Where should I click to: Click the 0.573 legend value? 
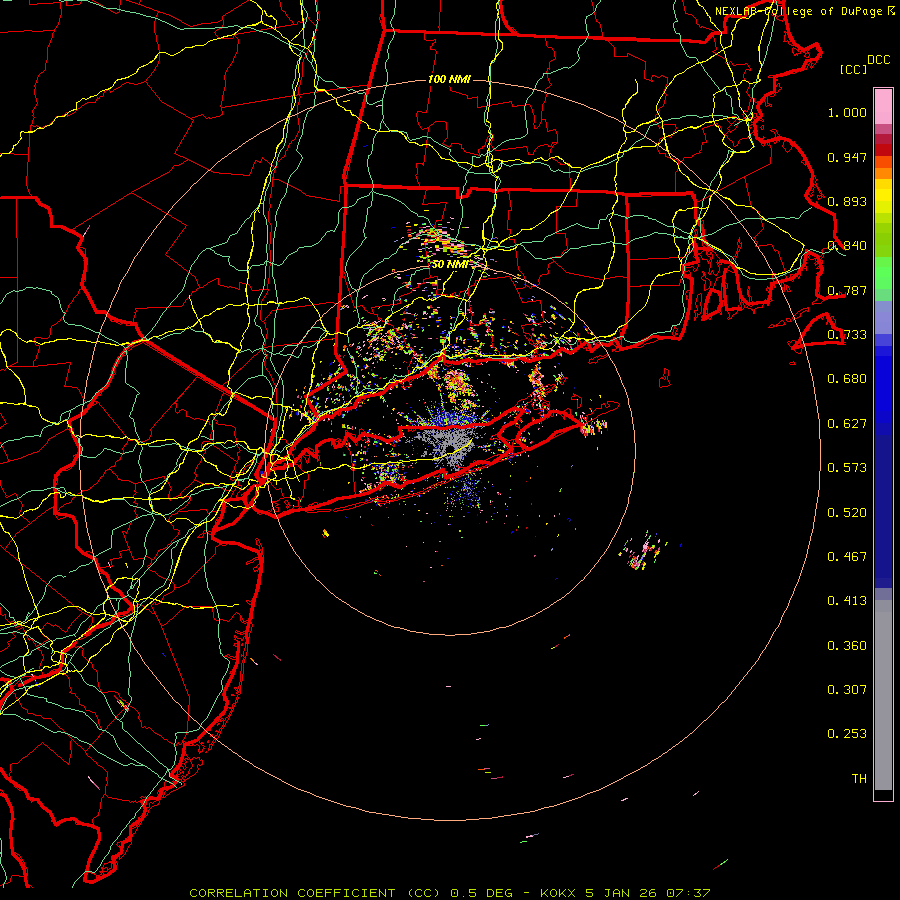(847, 468)
